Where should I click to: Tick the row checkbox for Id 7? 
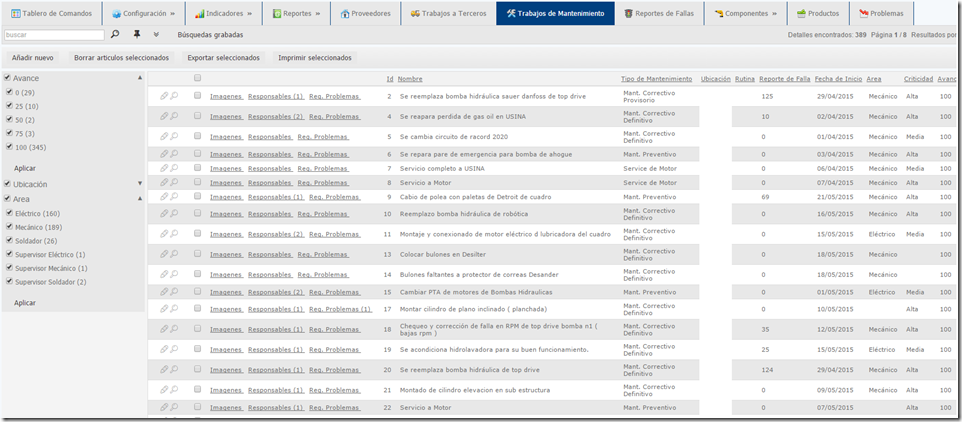pos(197,168)
